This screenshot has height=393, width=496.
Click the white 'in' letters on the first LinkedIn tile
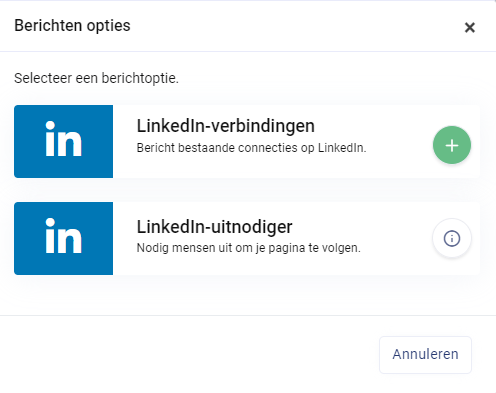click(63, 139)
